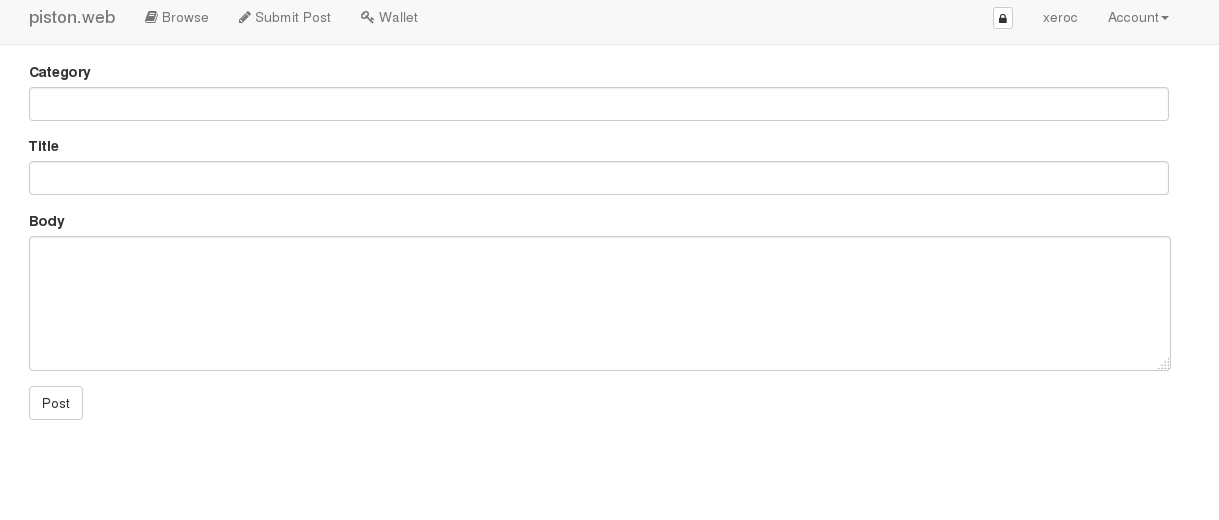
Task: Click the Category field label
Action: (60, 72)
